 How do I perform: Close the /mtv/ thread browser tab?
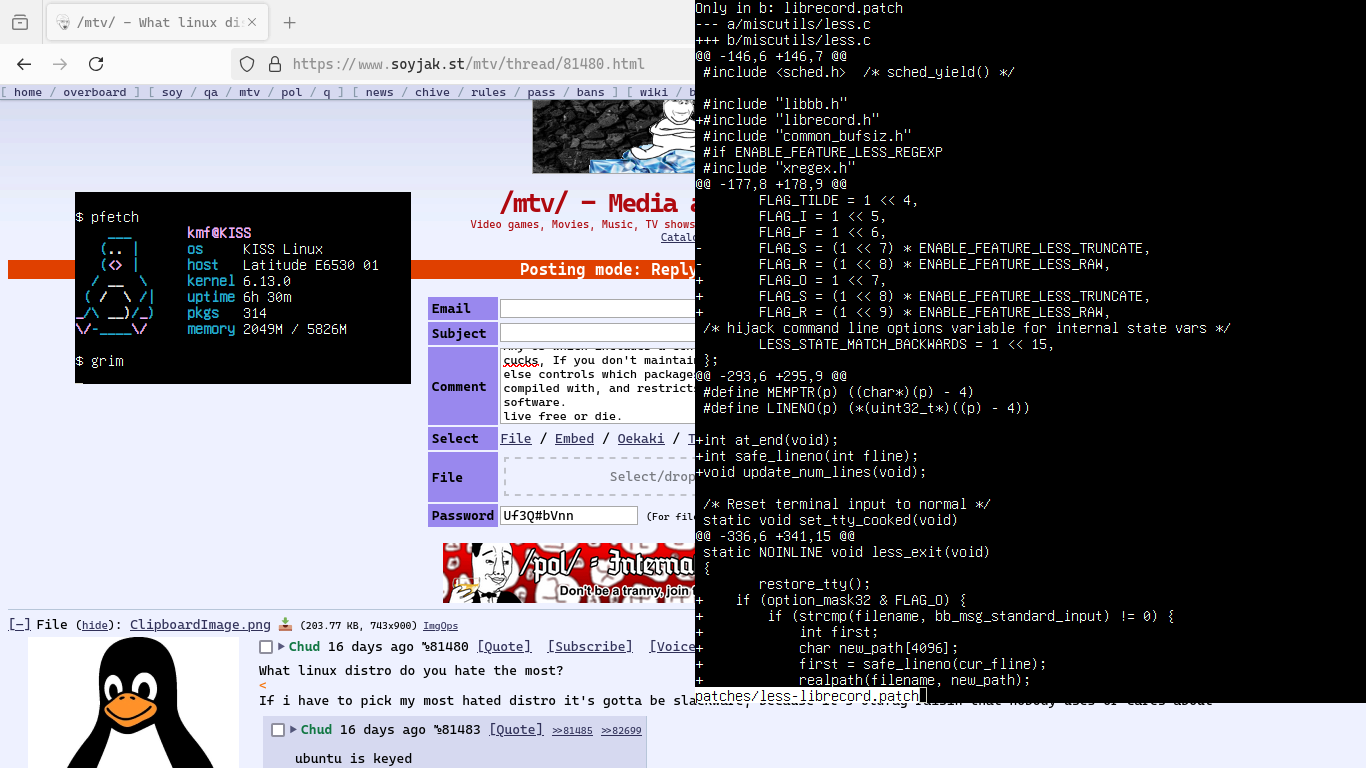251,22
